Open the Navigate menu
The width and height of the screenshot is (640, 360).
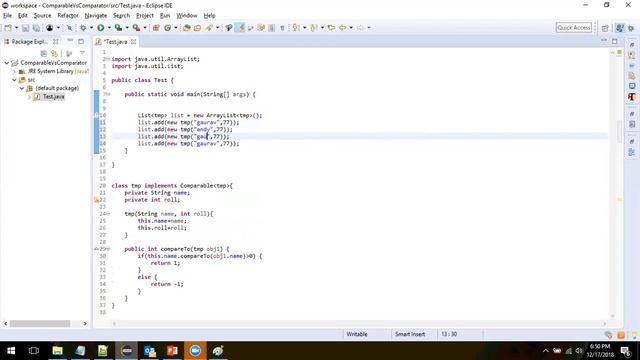(x=96, y=16)
